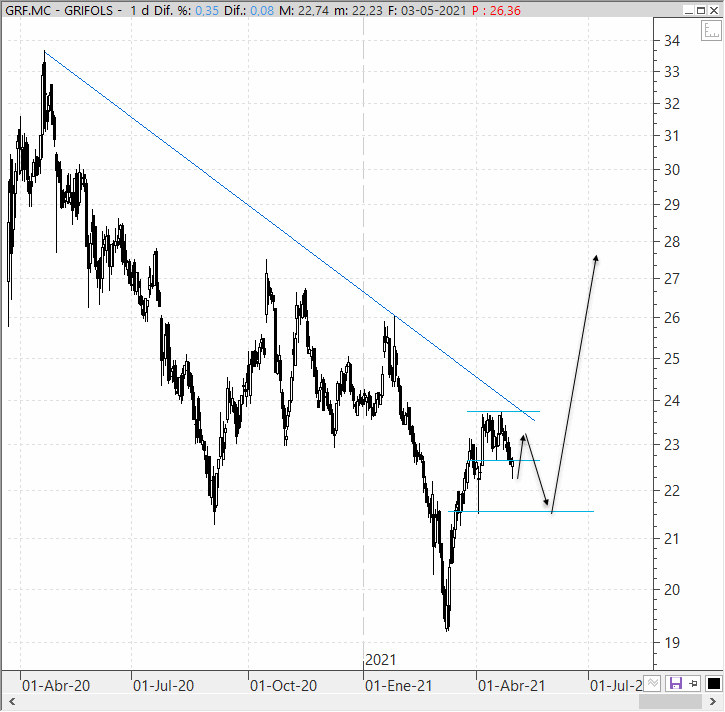This screenshot has width=725, height=712.
Task: Minimize the GRIFOLS chart window
Action: pos(688,10)
